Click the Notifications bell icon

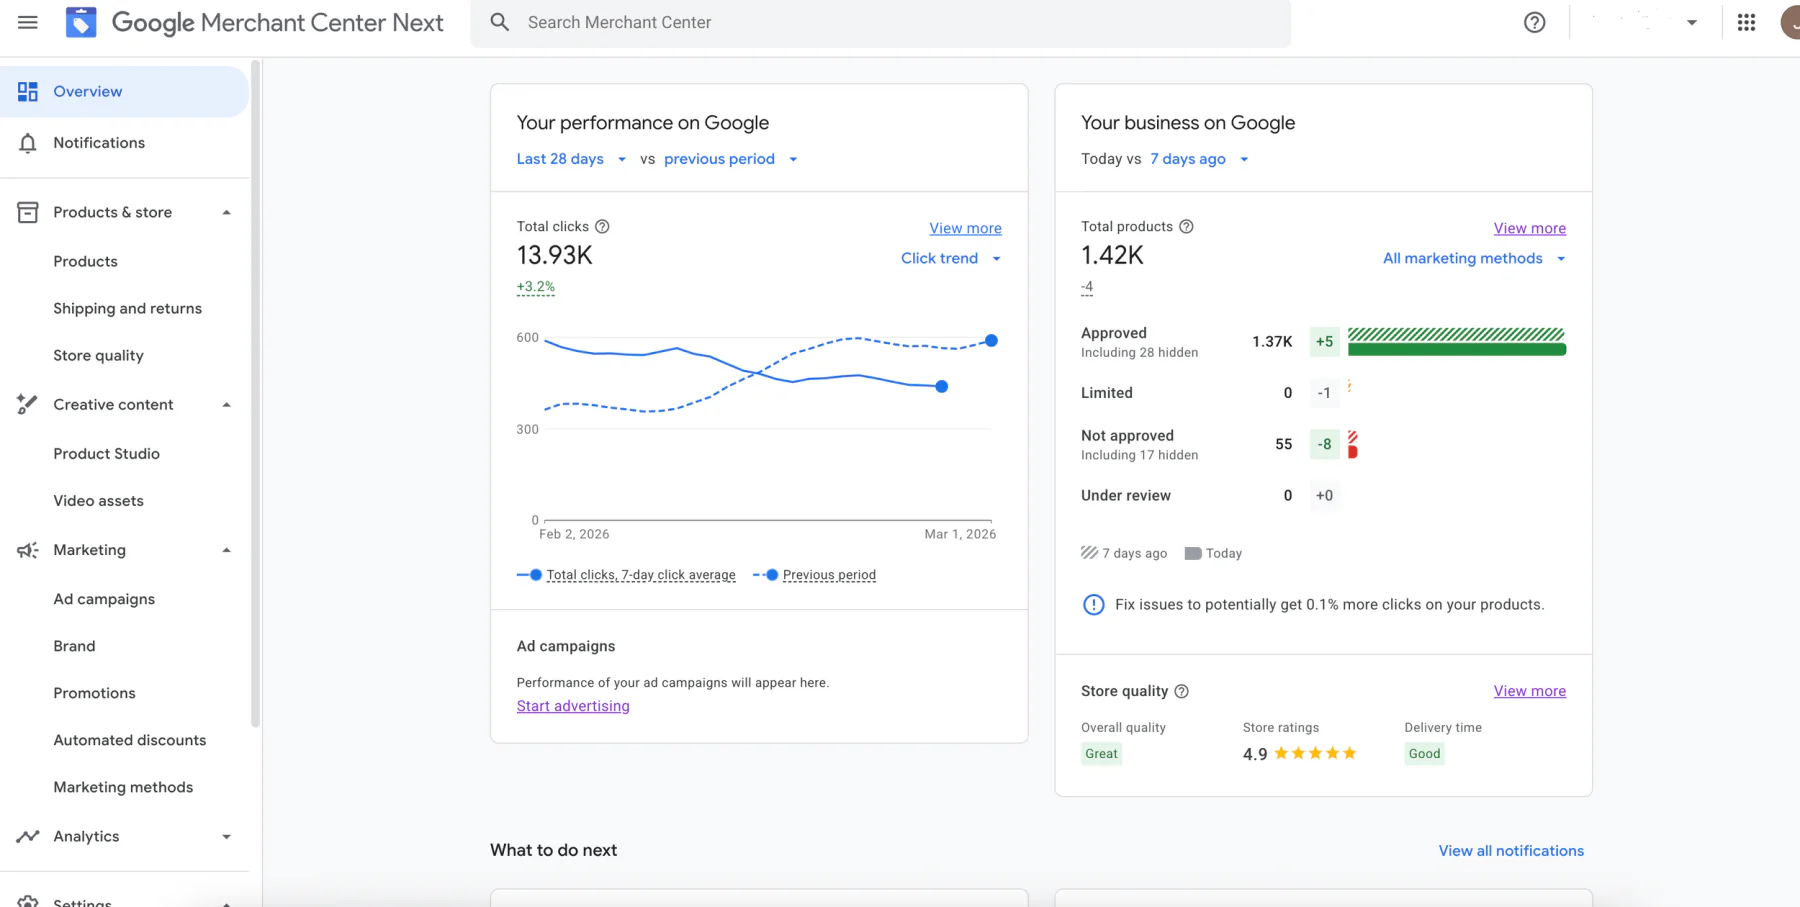click(28, 143)
